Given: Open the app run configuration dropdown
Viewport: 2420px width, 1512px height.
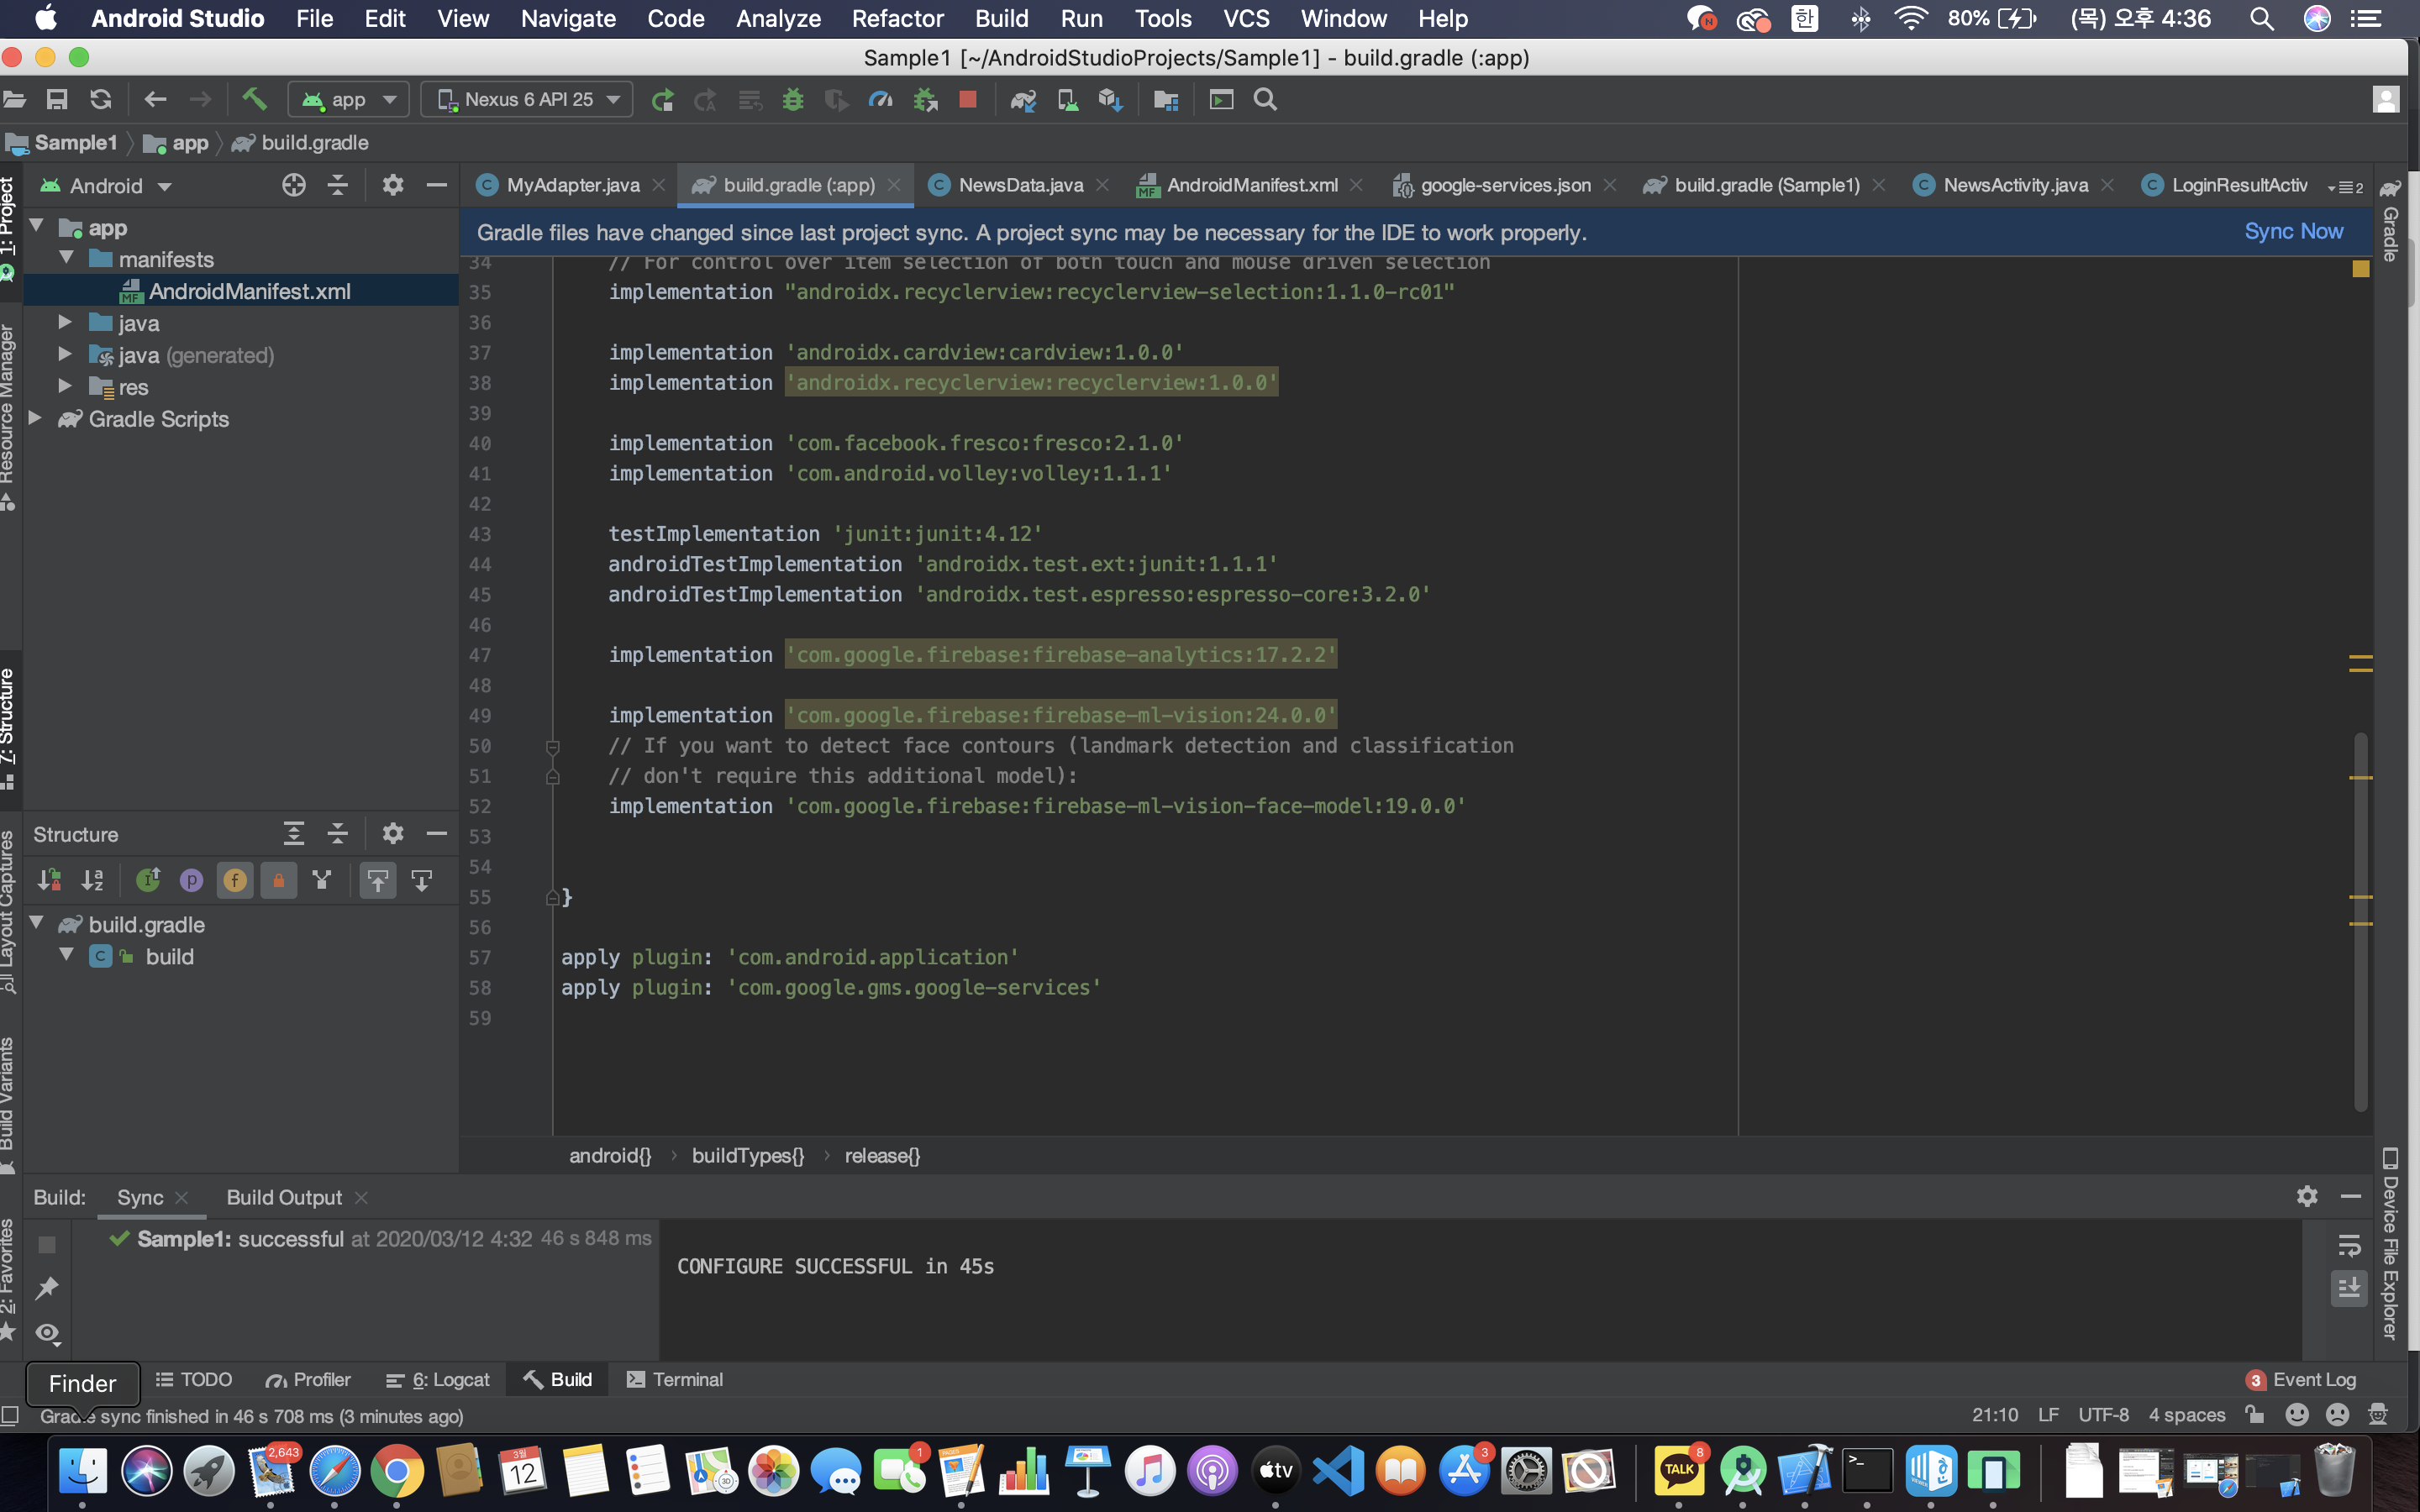Looking at the screenshot, I should click(349, 99).
